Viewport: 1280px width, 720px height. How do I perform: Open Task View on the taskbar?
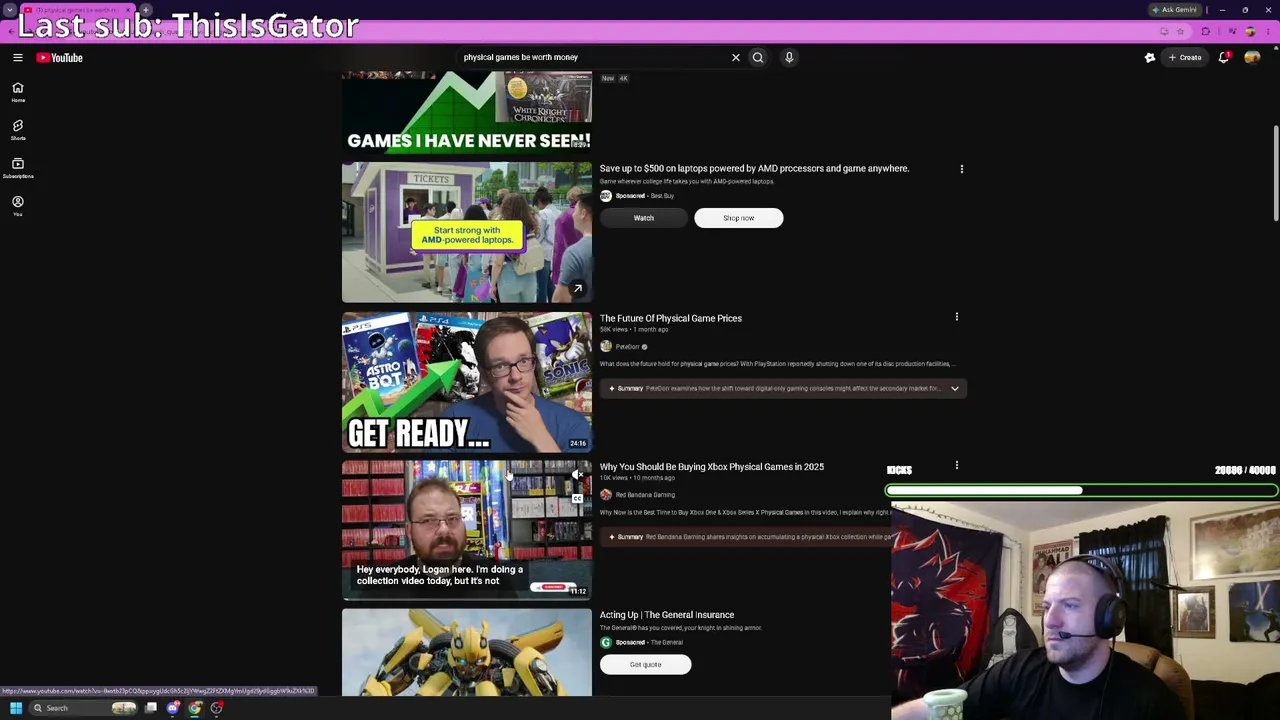click(x=151, y=708)
